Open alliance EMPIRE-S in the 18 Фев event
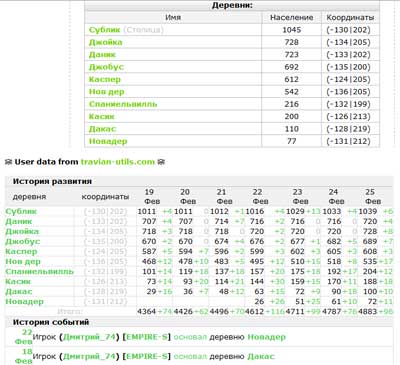 click(146, 356)
